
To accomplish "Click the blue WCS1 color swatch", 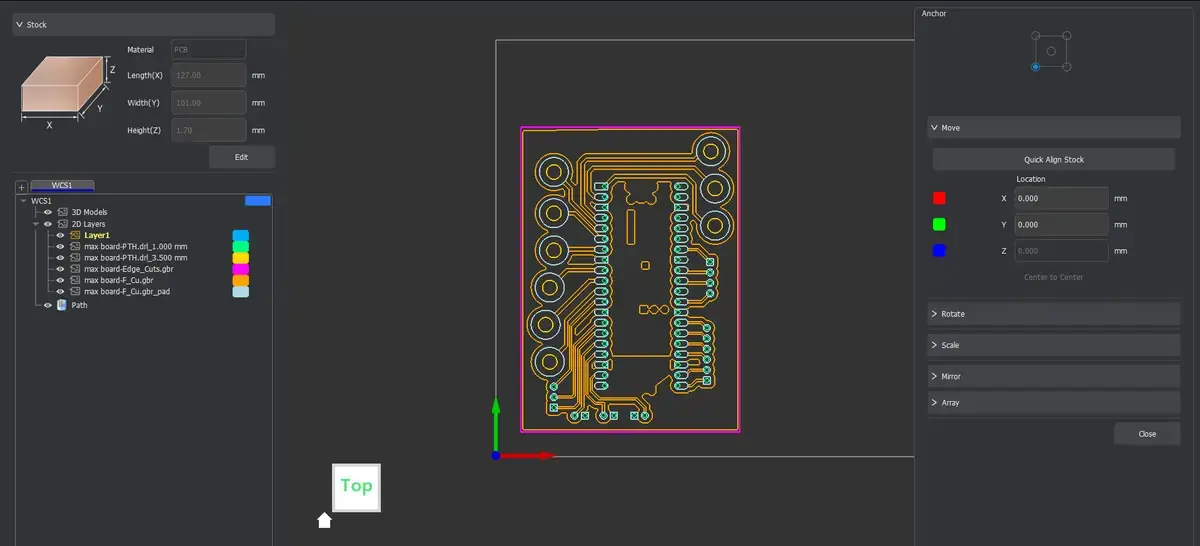I will 258,201.
